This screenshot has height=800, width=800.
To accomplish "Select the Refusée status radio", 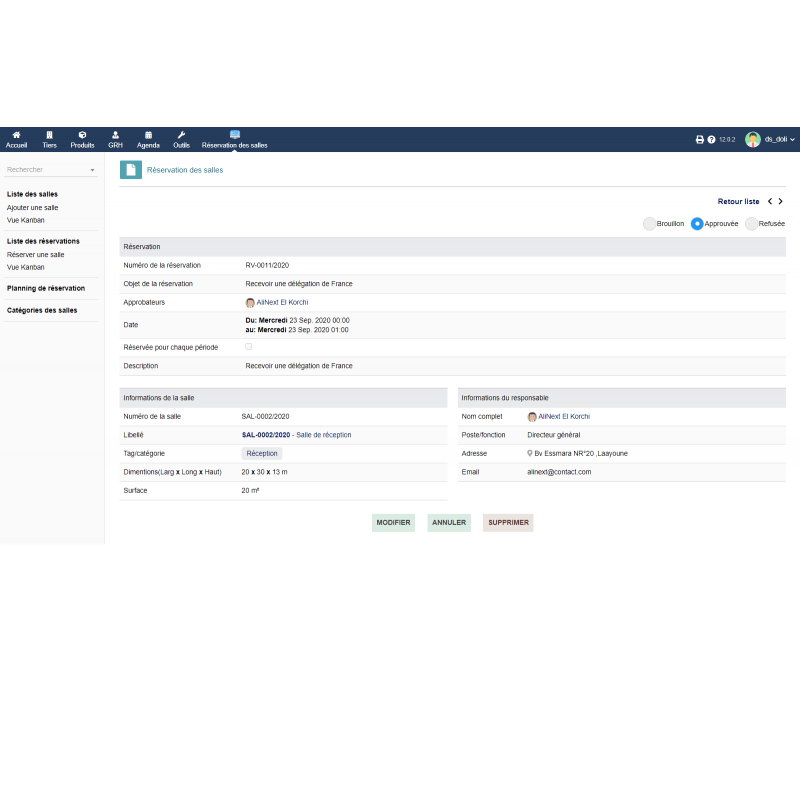I will pos(752,224).
